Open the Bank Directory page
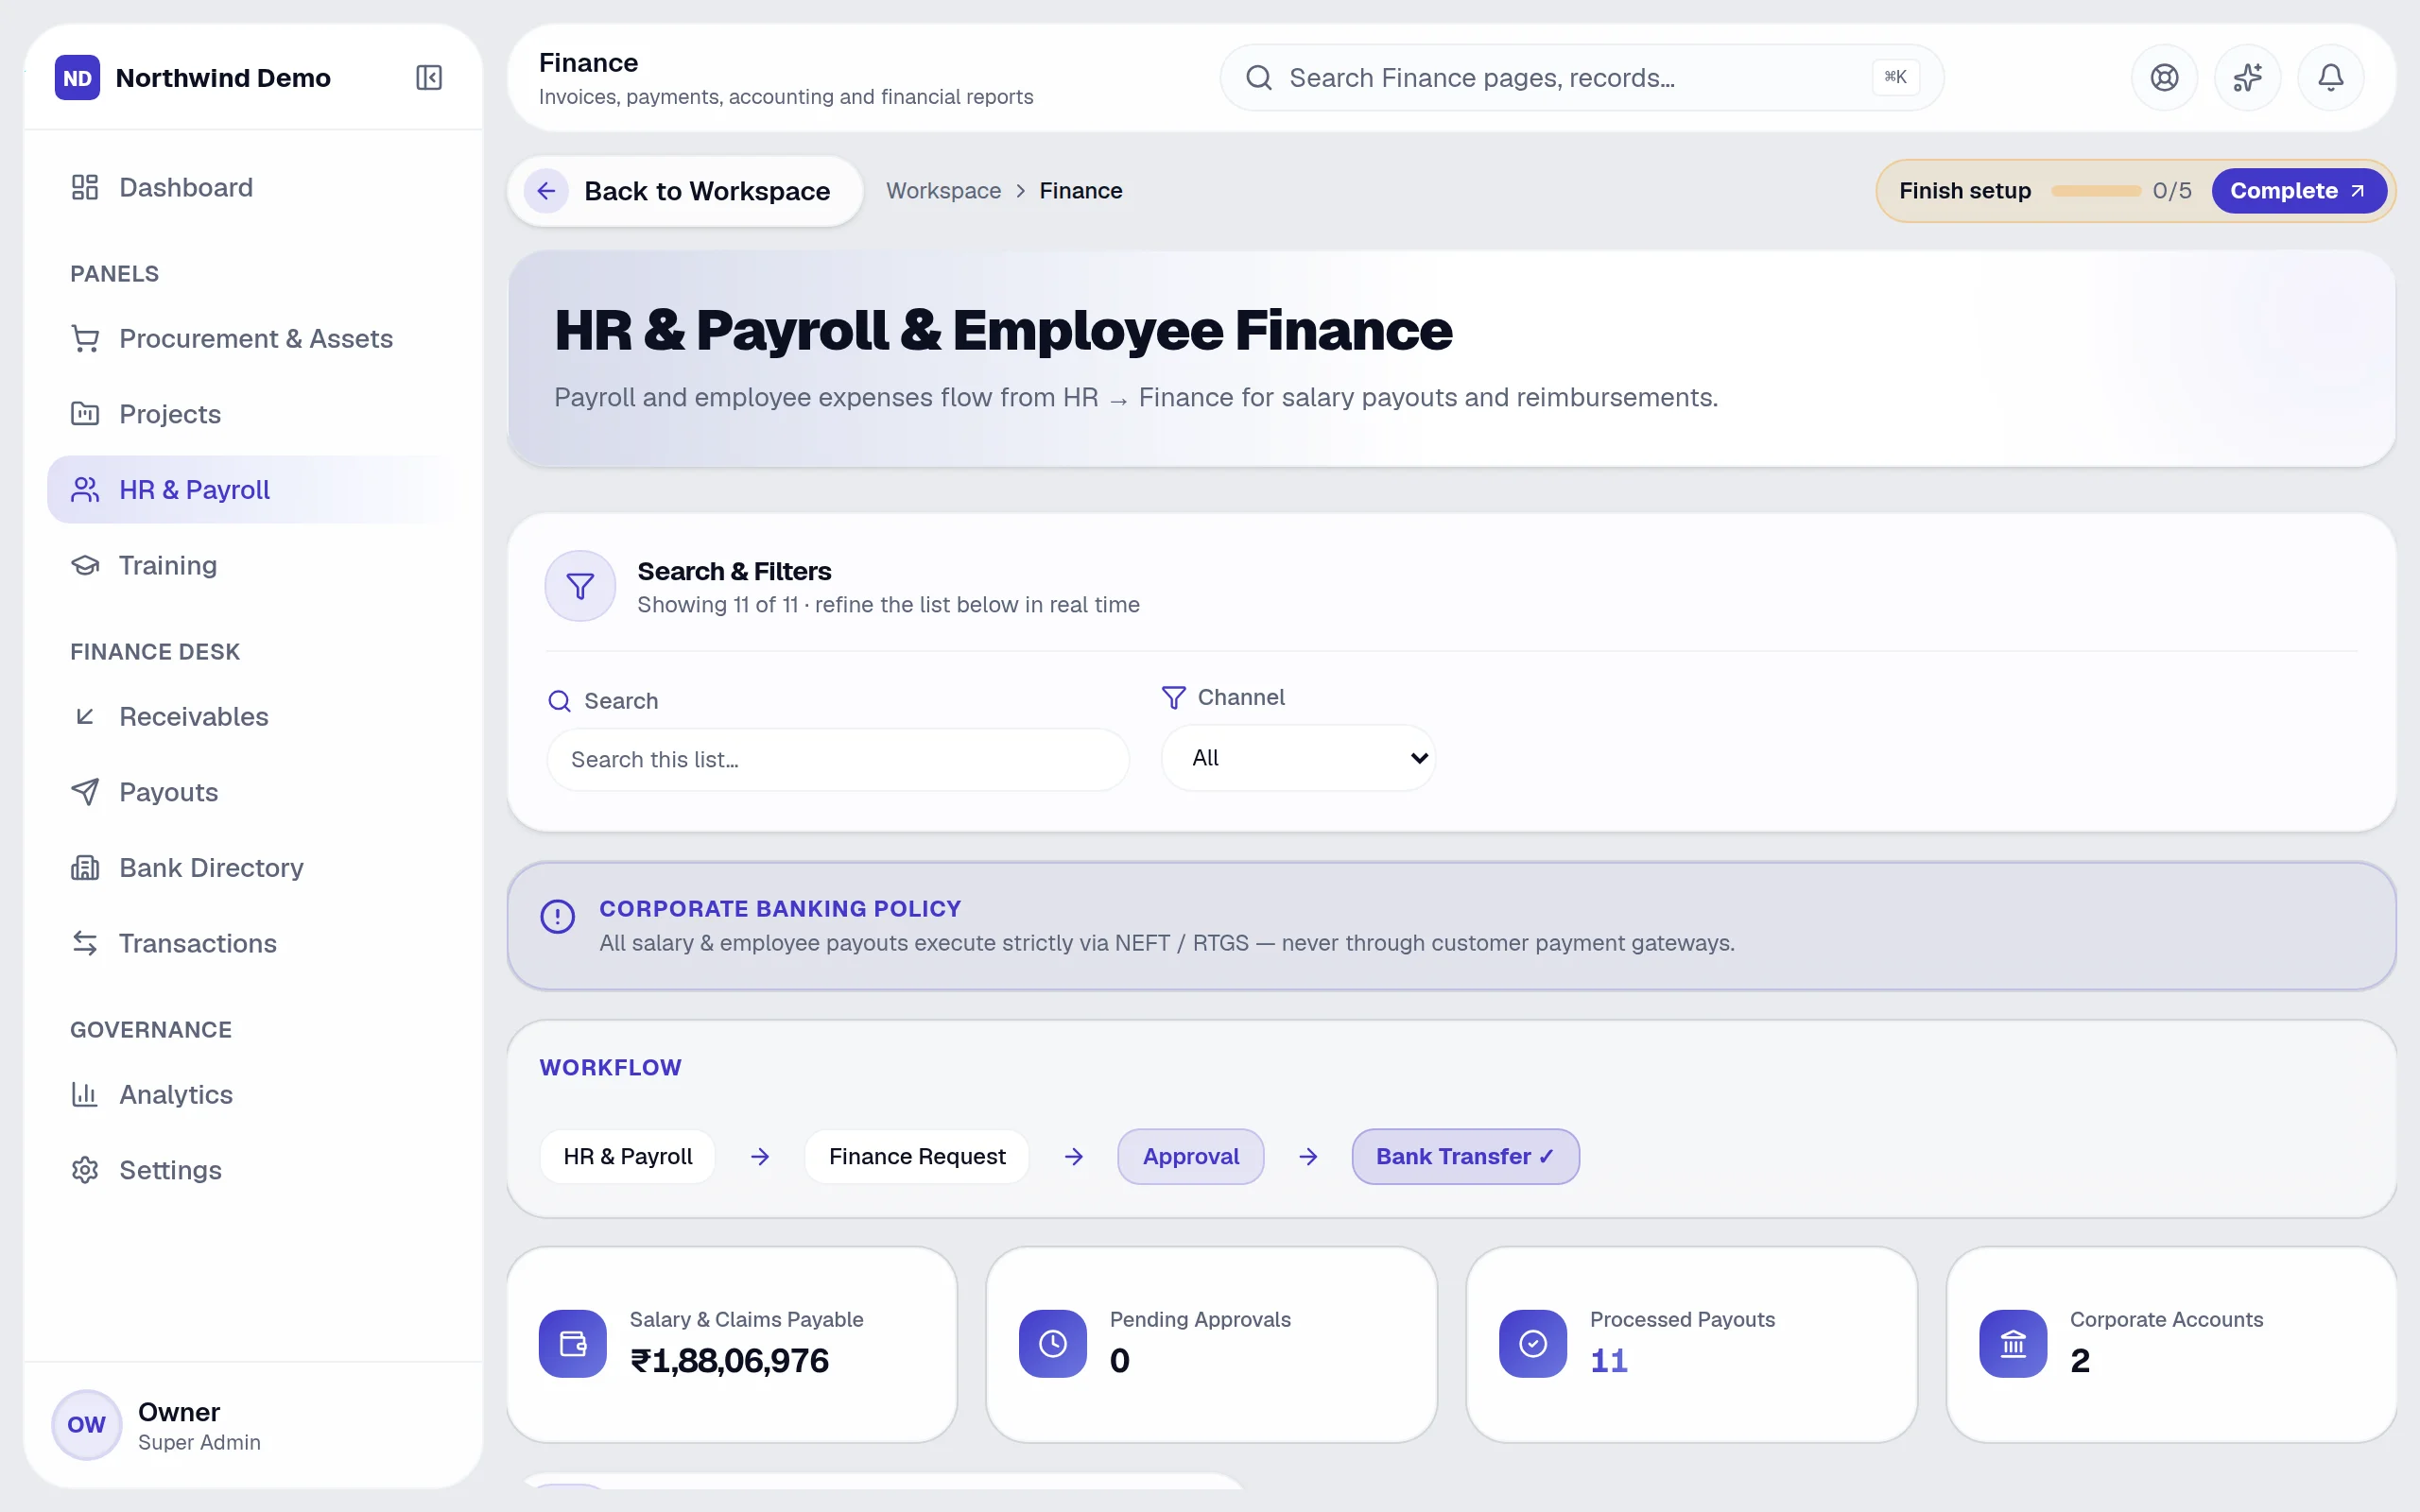2420x1512 pixels. pos(252,867)
